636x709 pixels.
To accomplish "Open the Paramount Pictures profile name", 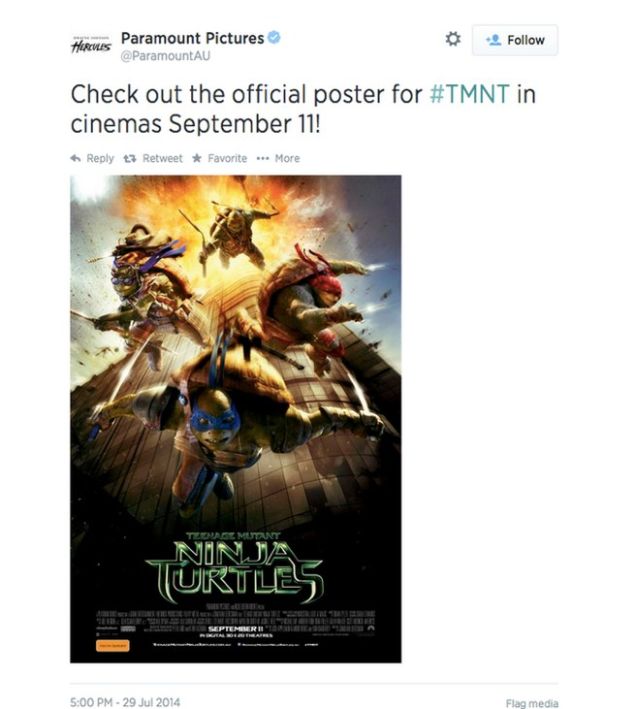I will [x=192, y=38].
